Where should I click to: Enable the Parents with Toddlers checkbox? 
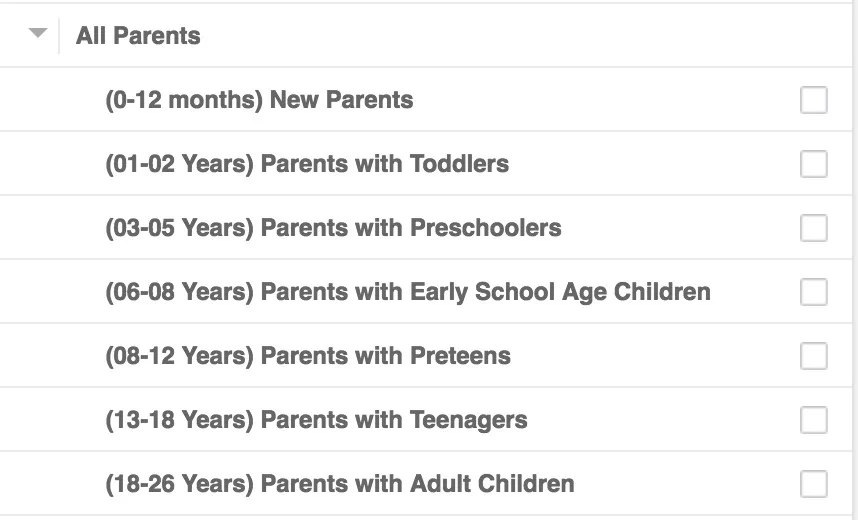coord(814,164)
